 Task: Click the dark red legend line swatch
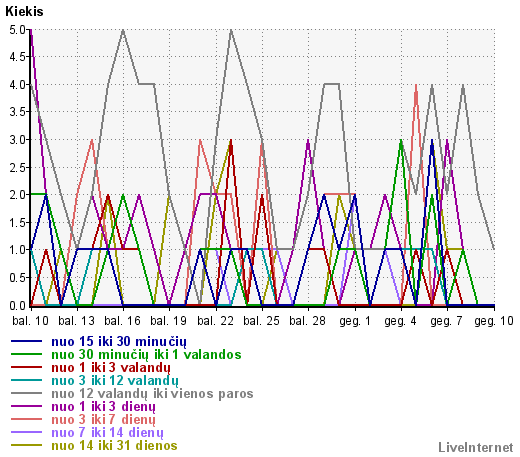(x=26, y=367)
